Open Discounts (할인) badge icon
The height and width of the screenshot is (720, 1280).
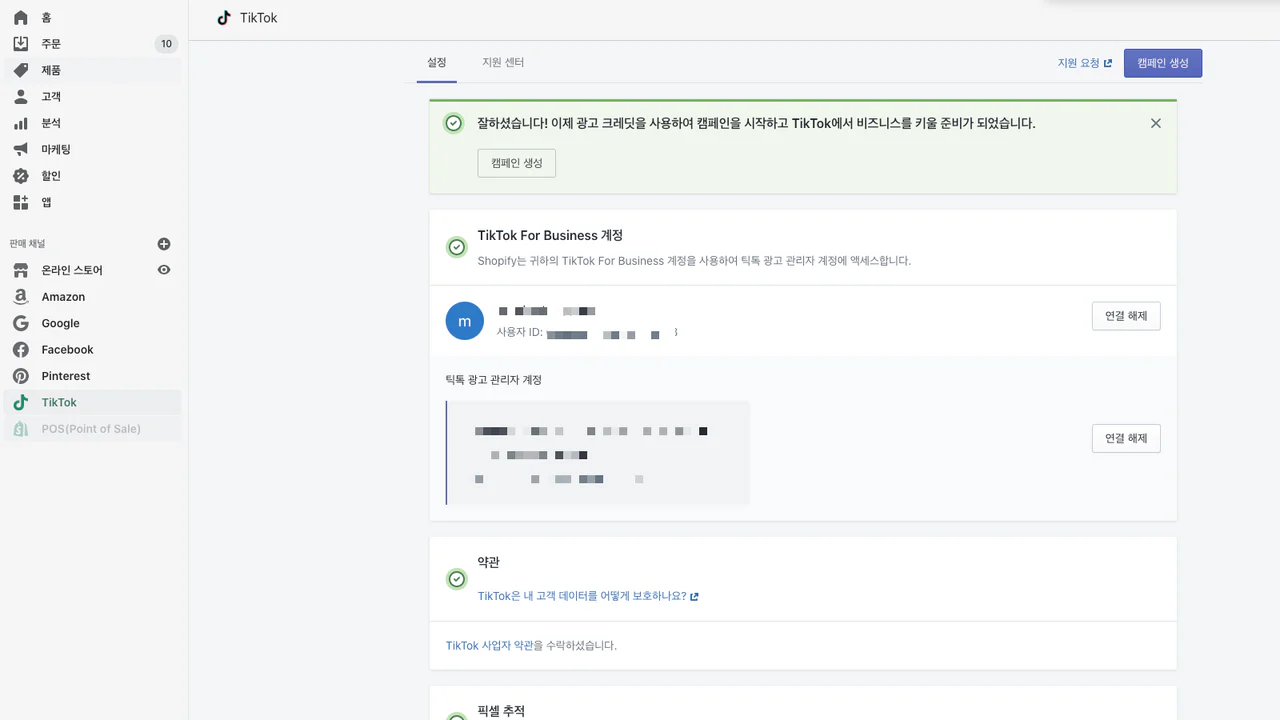point(21,176)
